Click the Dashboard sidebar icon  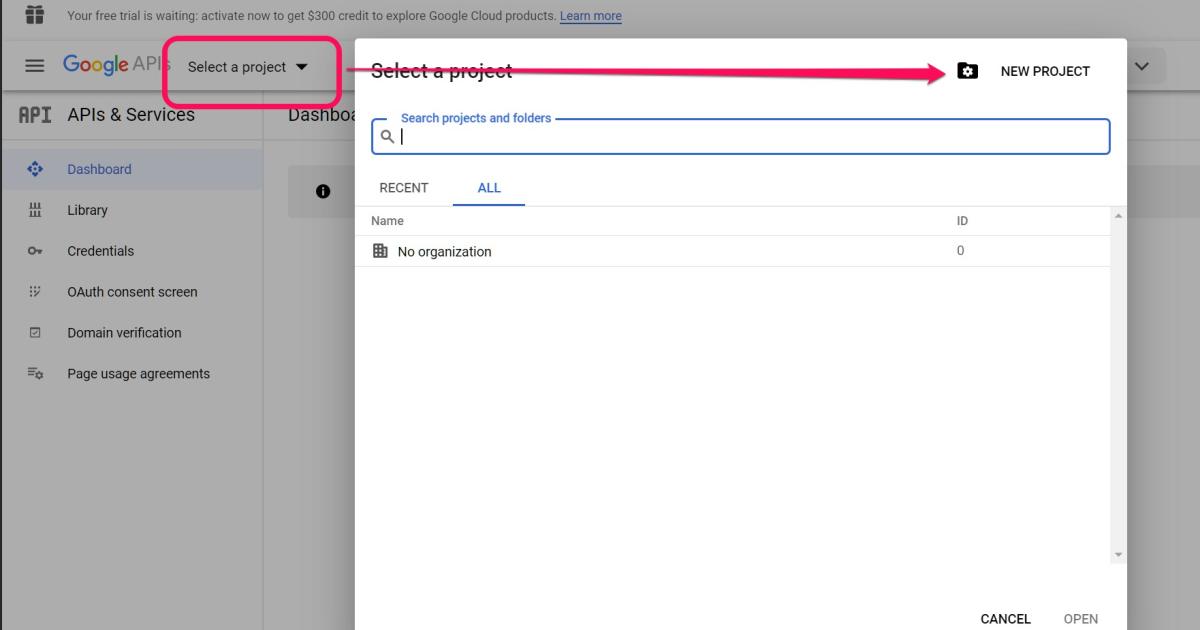tap(35, 169)
